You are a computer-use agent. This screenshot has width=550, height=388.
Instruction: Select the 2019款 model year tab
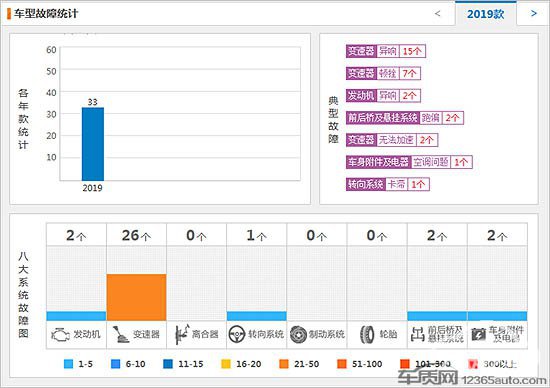(x=485, y=14)
